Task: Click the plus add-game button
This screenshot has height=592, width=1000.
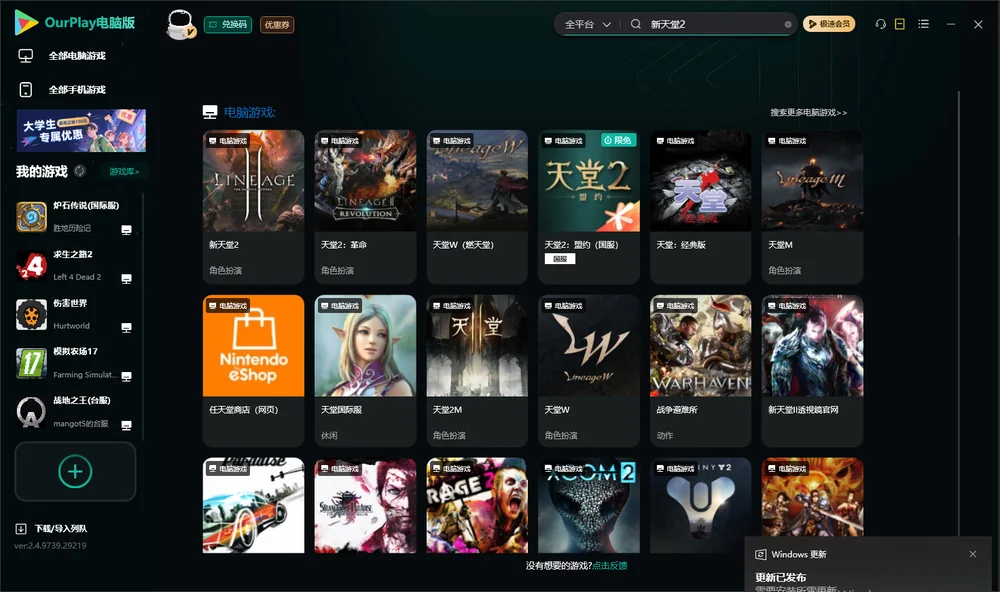Action: click(x=75, y=471)
